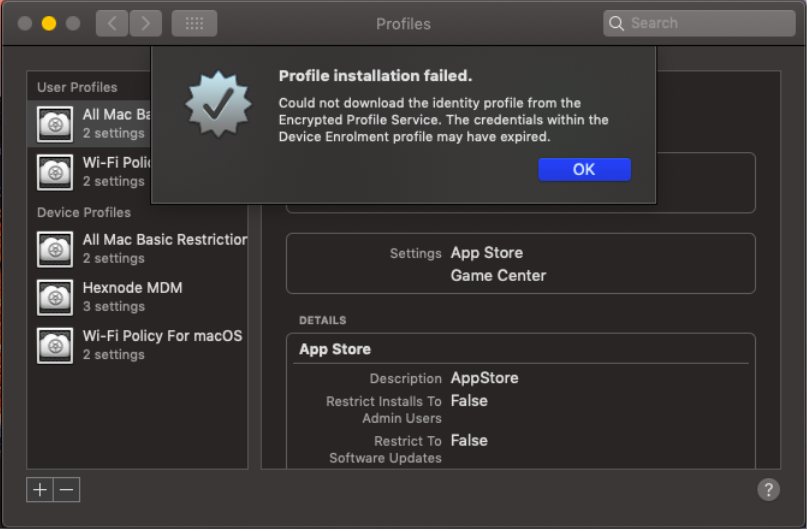Click the 'Profile installation failed.' heading

click(x=375, y=76)
